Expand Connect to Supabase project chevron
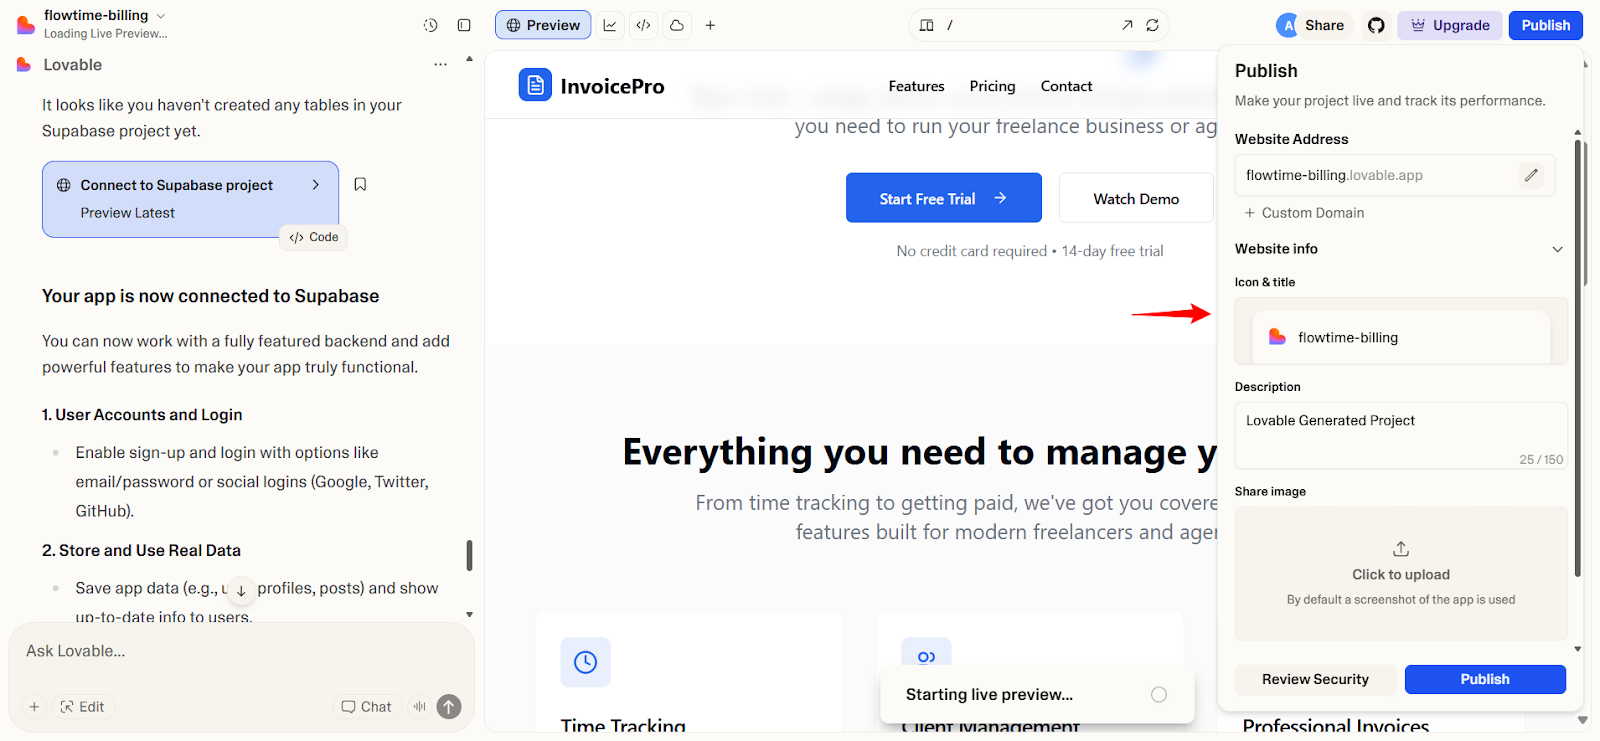The width and height of the screenshot is (1600, 741). 316,185
